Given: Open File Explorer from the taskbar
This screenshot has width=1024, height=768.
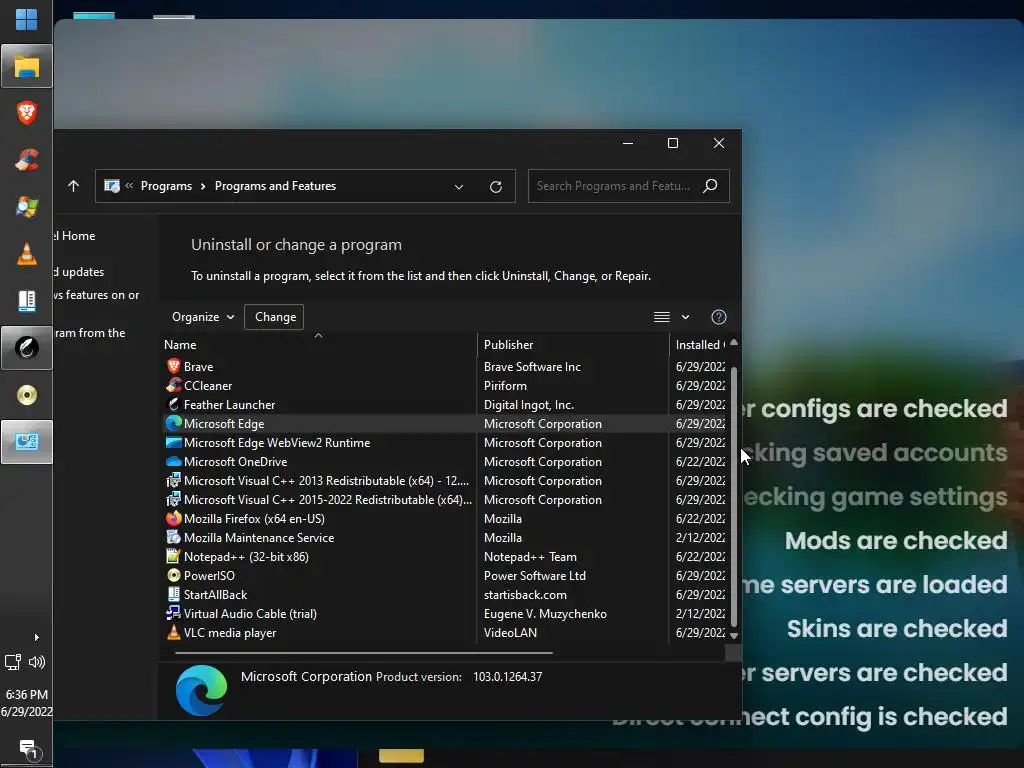Looking at the screenshot, I should pos(27,66).
